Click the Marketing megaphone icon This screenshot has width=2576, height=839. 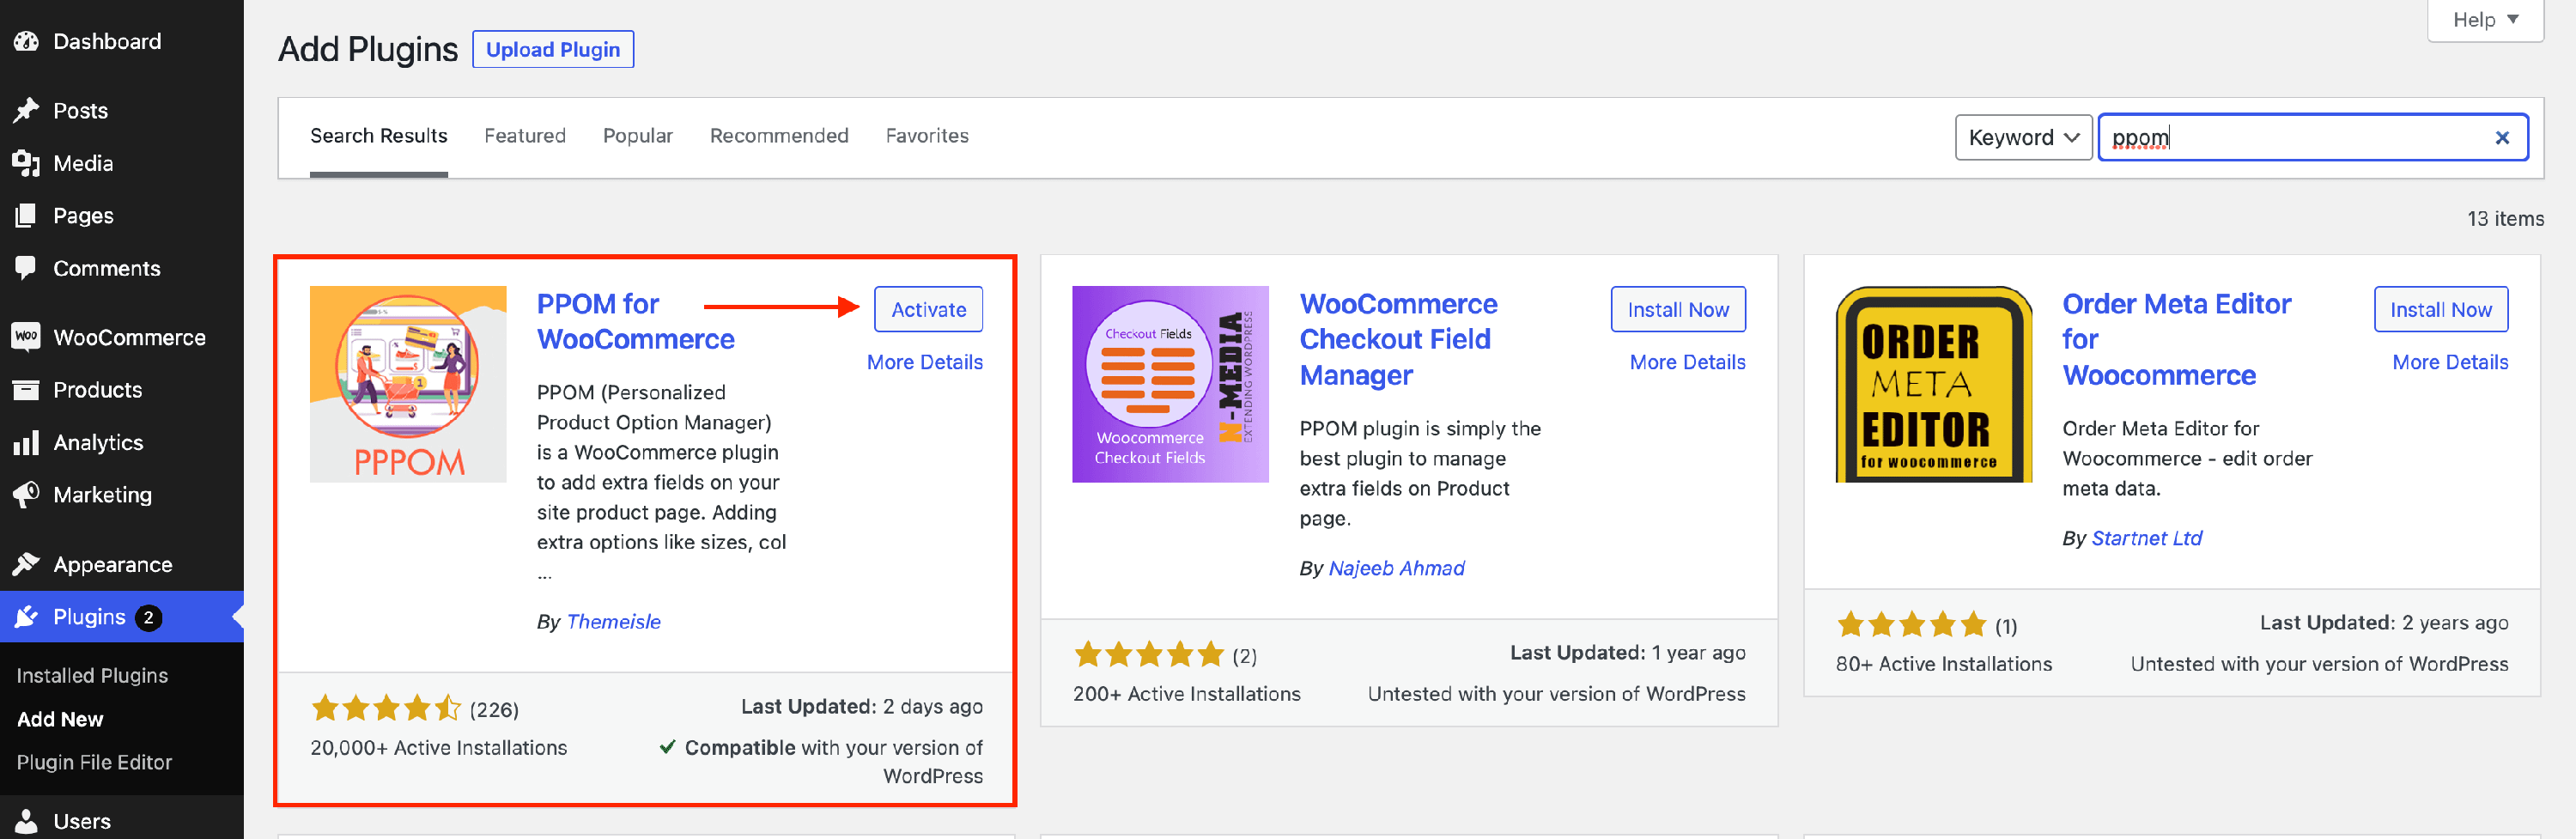[26, 494]
